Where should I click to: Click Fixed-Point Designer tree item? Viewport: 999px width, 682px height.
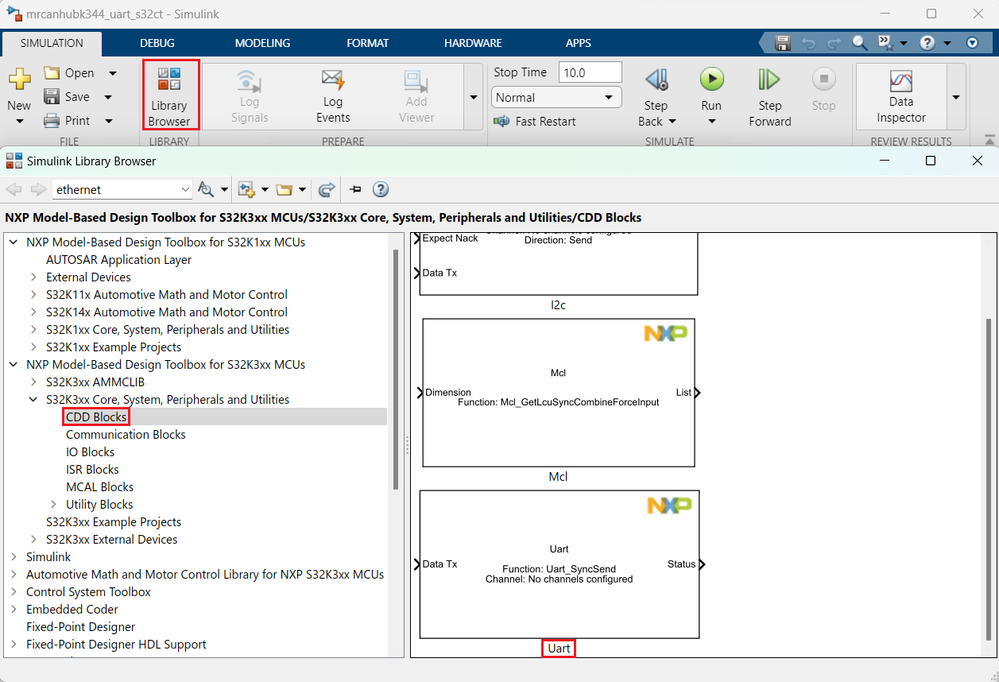(80, 627)
